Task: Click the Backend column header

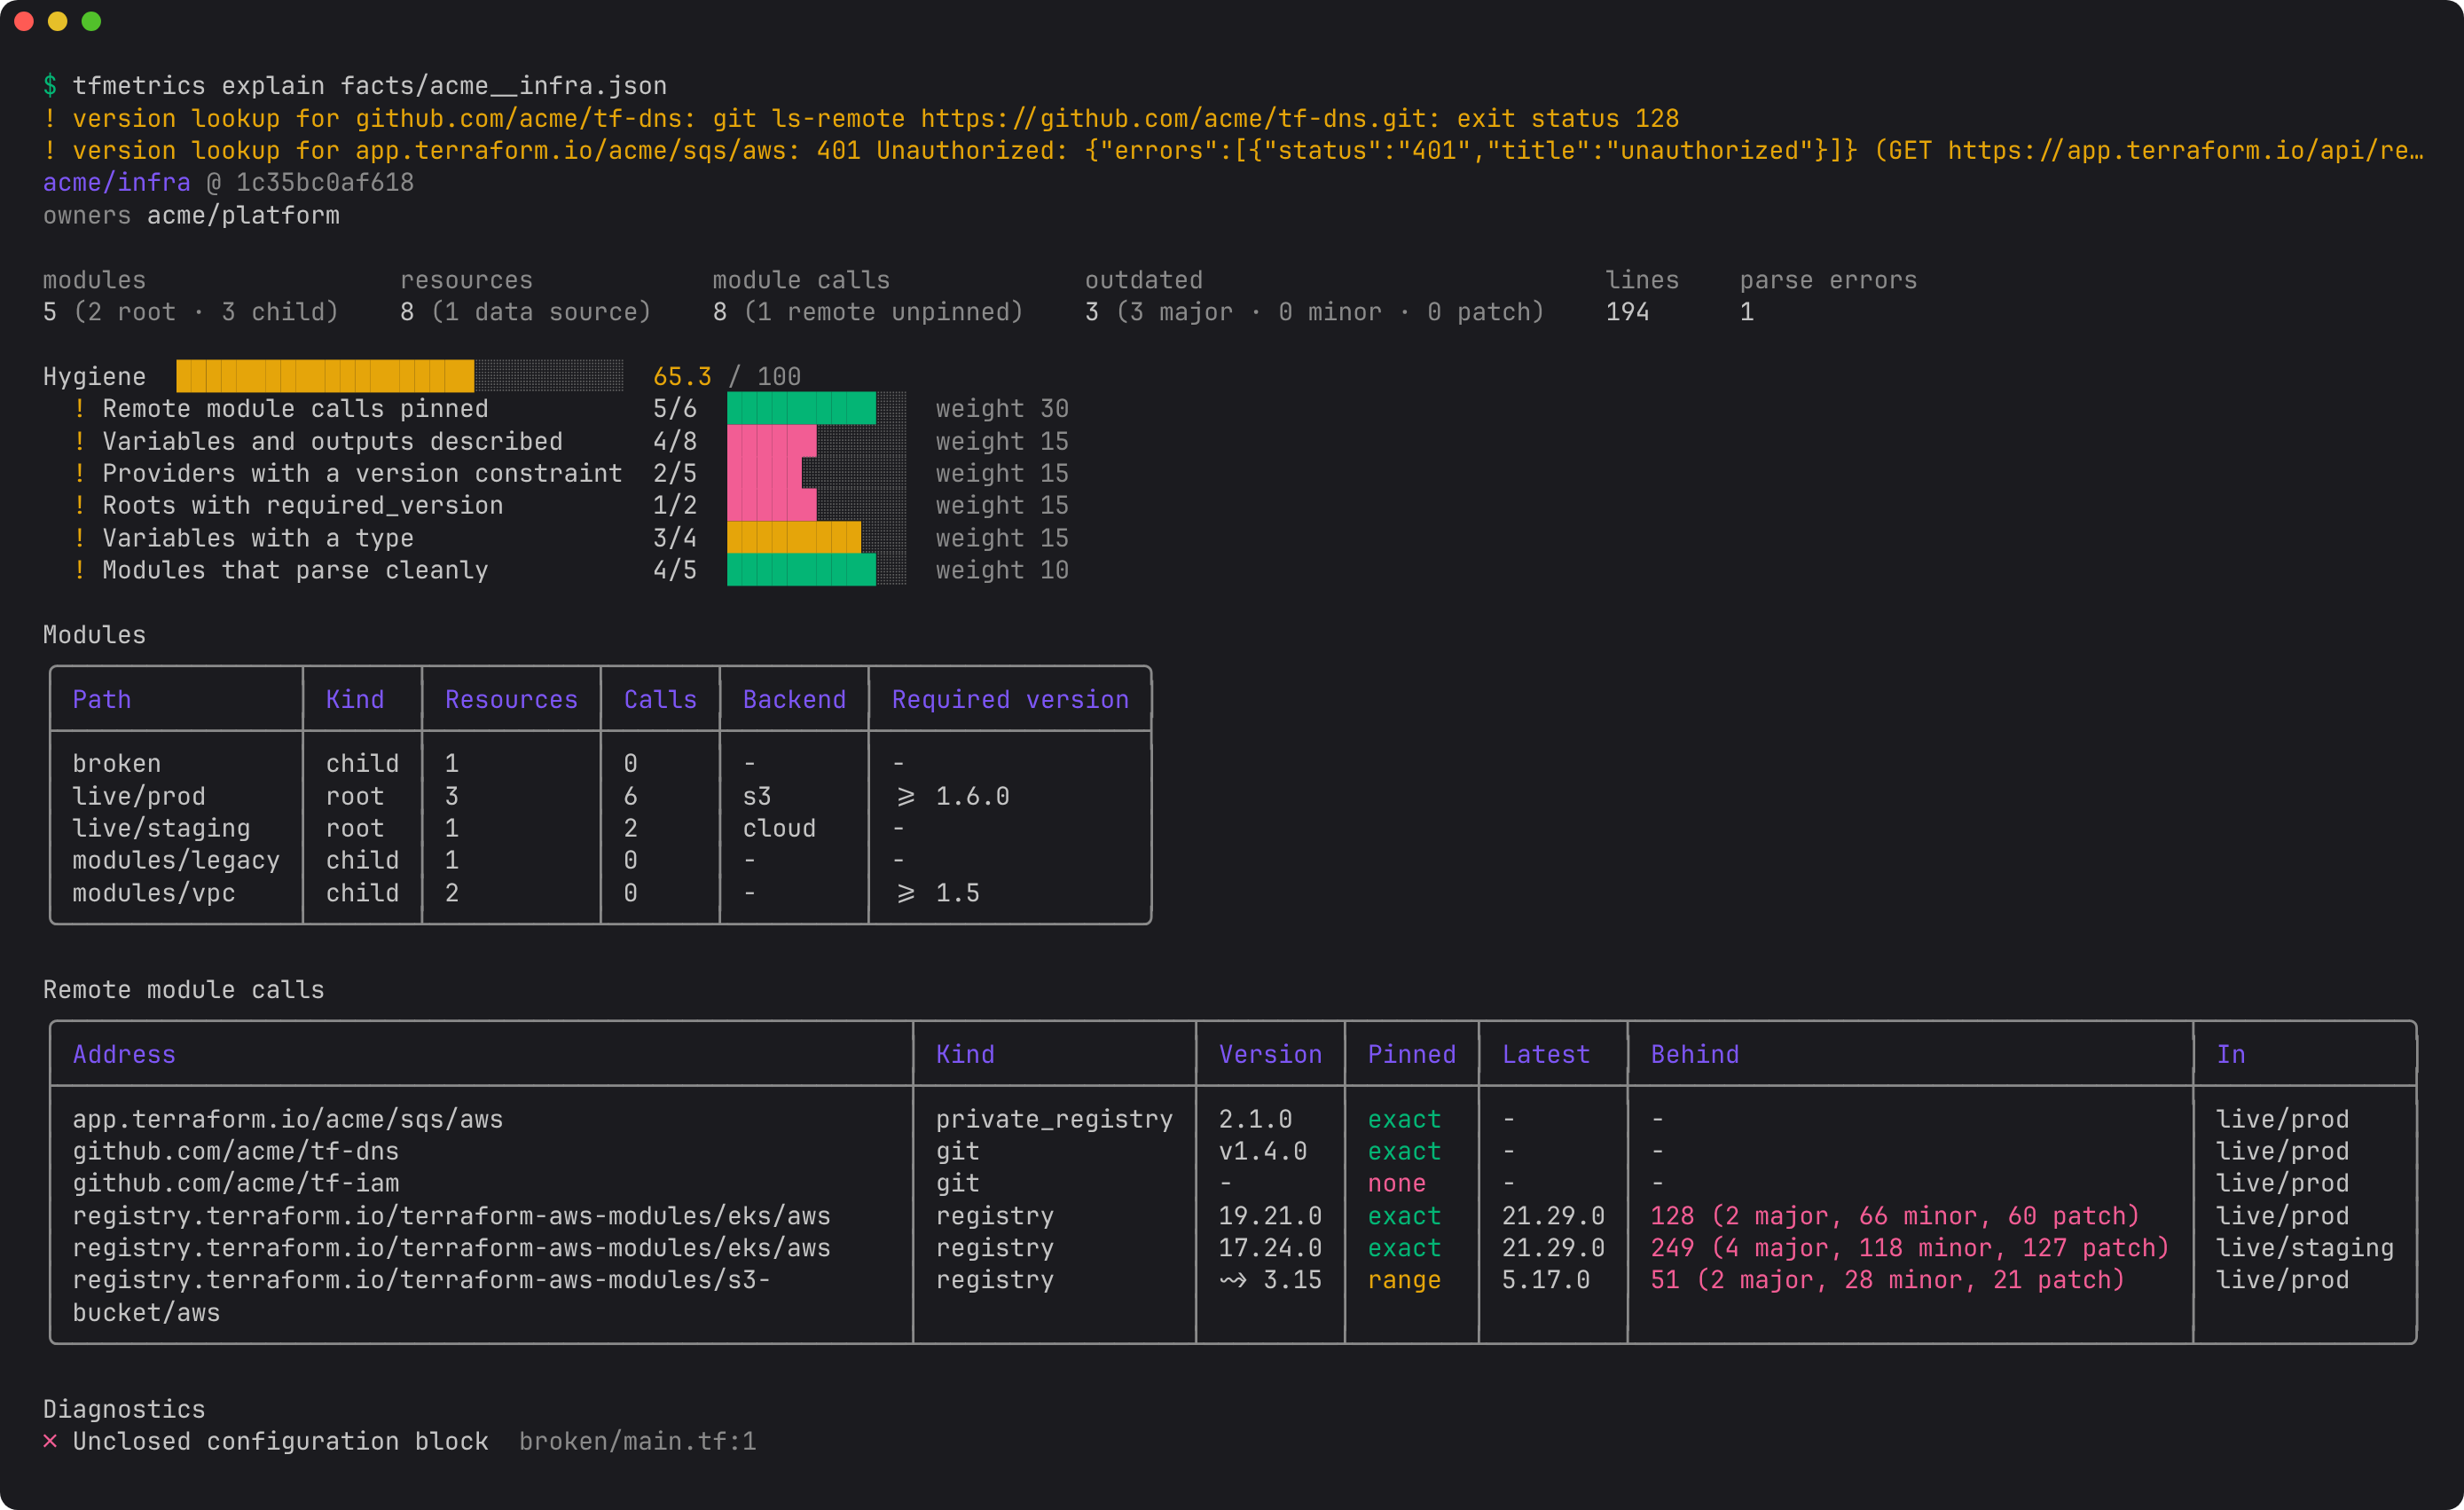Action: pos(794,699)
